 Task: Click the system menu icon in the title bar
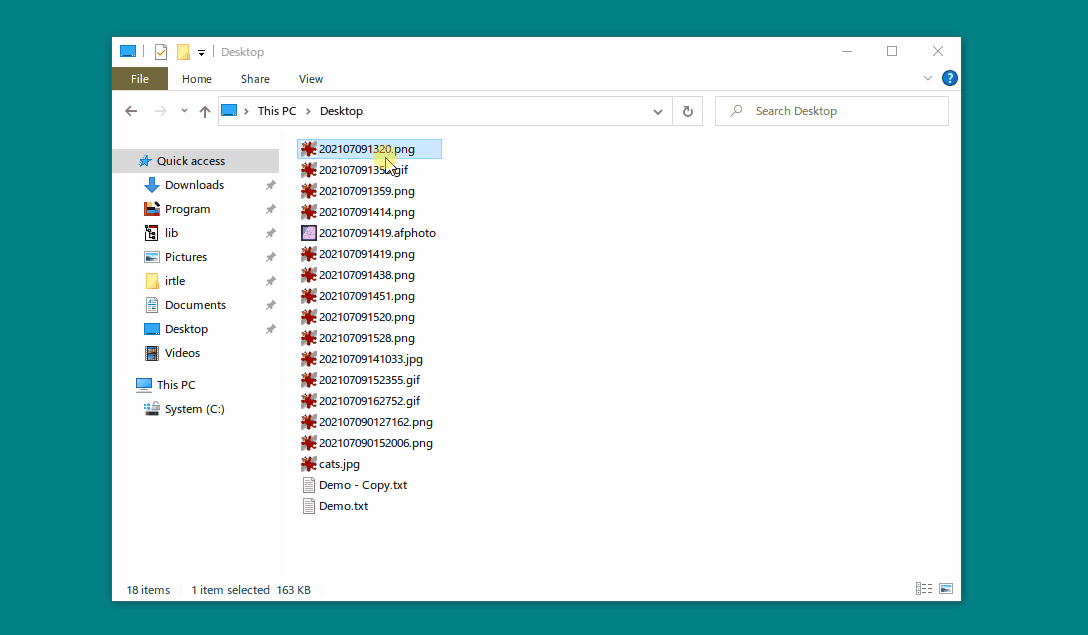tap(128, 51)
